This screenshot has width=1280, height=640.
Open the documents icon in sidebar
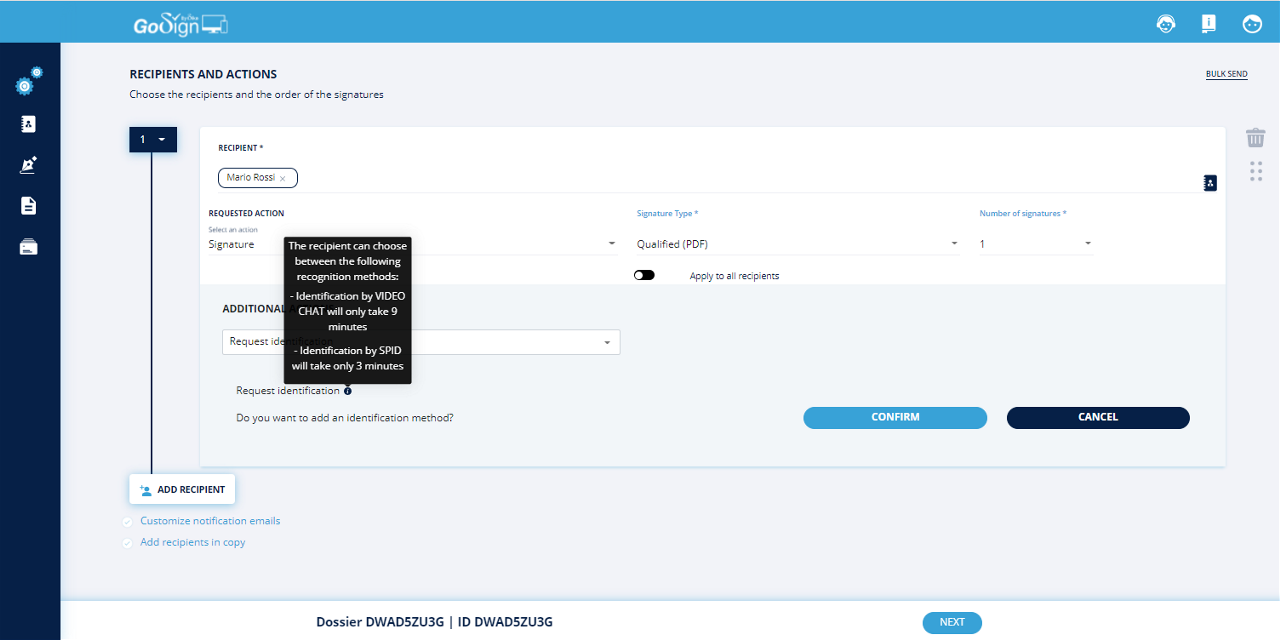(x=29, y=206)
